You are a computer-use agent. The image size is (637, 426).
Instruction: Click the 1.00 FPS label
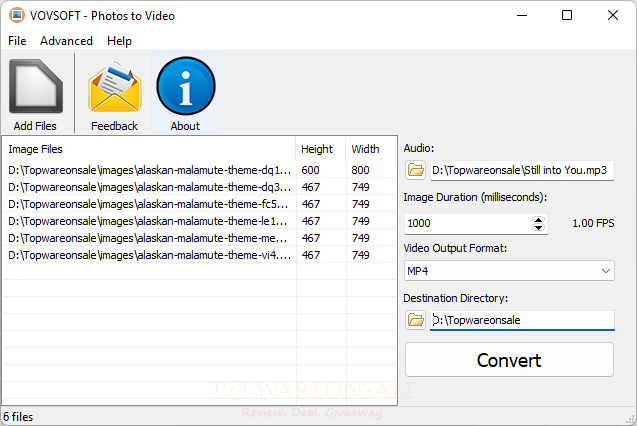(x=593, y=223)
